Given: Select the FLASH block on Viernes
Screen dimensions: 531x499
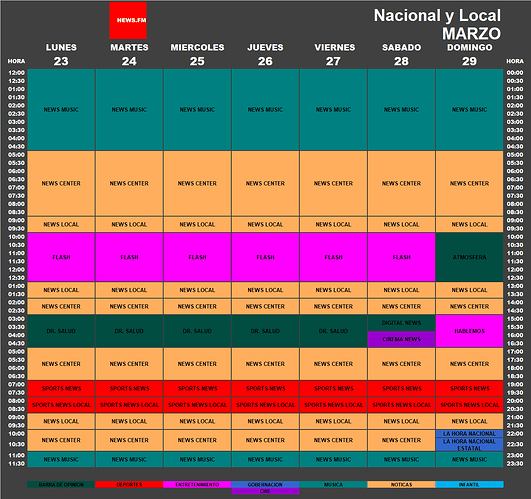Looking at the screenshot, I should click(x=333, y=257).
